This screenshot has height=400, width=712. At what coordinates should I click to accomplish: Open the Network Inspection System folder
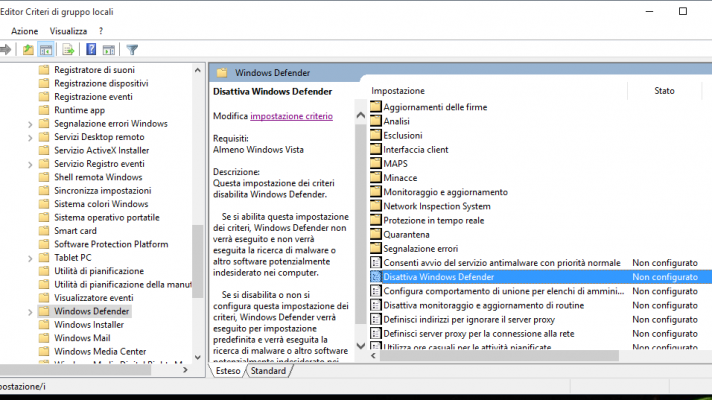click(x=430, y=206)
